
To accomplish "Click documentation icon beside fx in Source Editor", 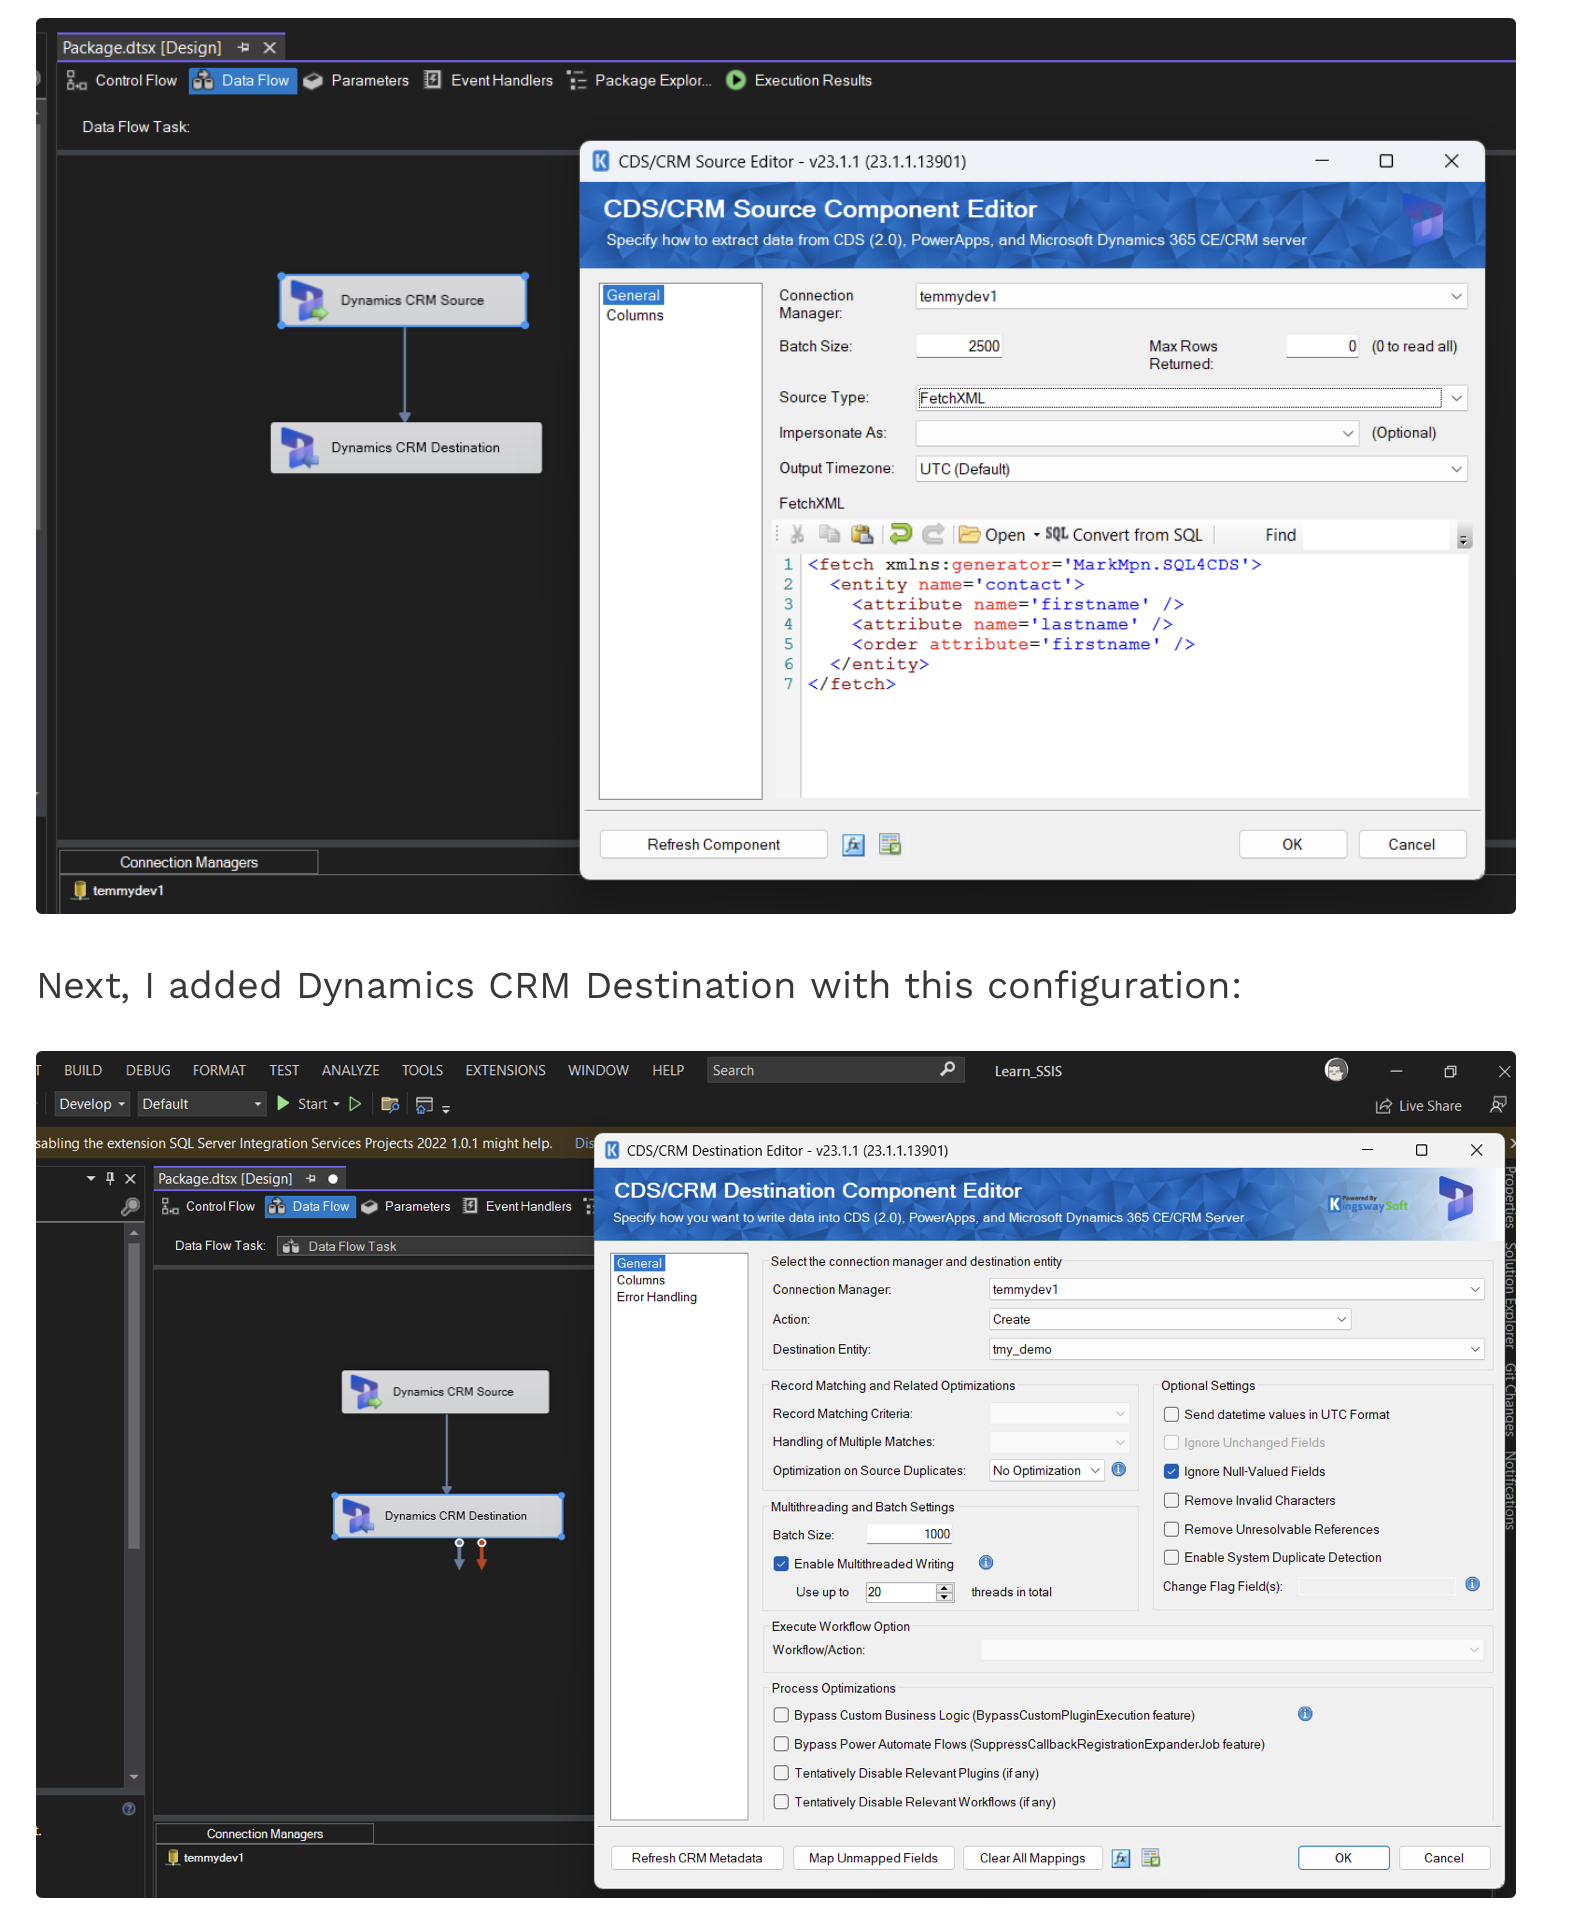I will point(890,845).
